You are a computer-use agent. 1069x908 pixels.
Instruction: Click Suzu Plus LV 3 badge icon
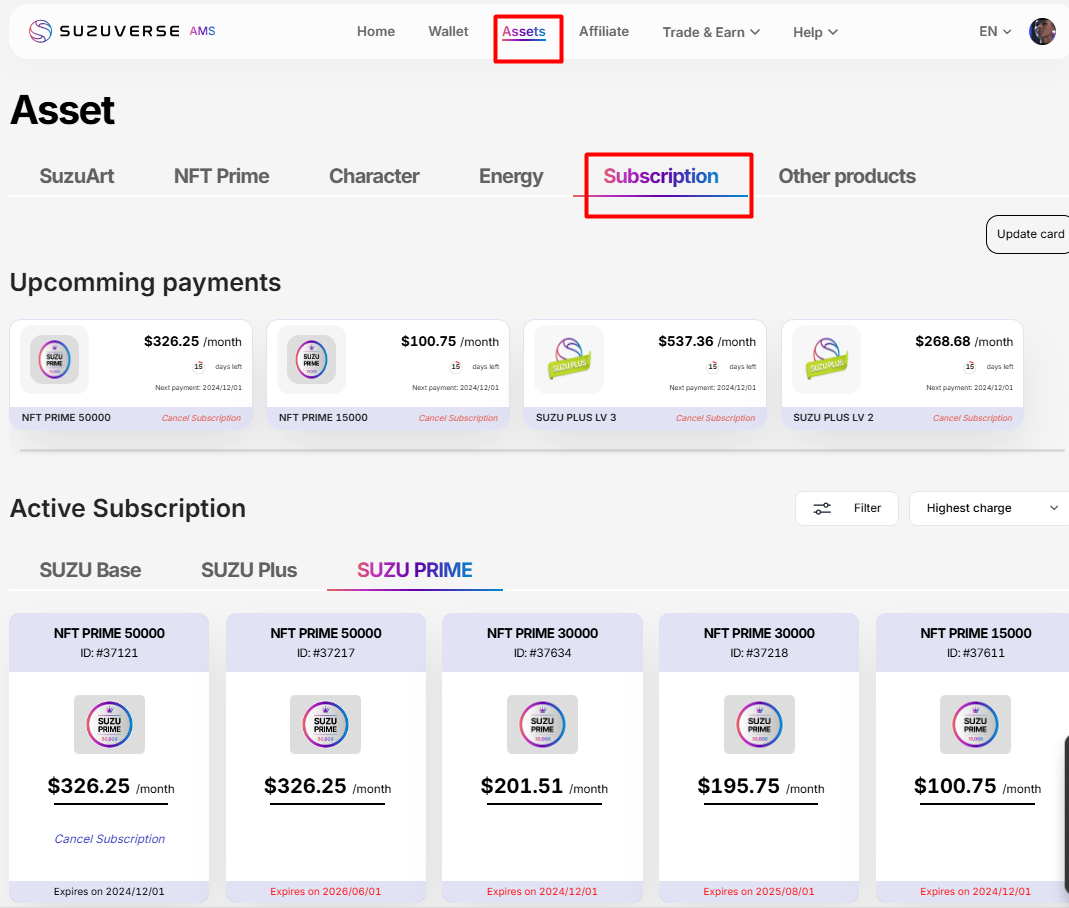[x=569, y=359]
